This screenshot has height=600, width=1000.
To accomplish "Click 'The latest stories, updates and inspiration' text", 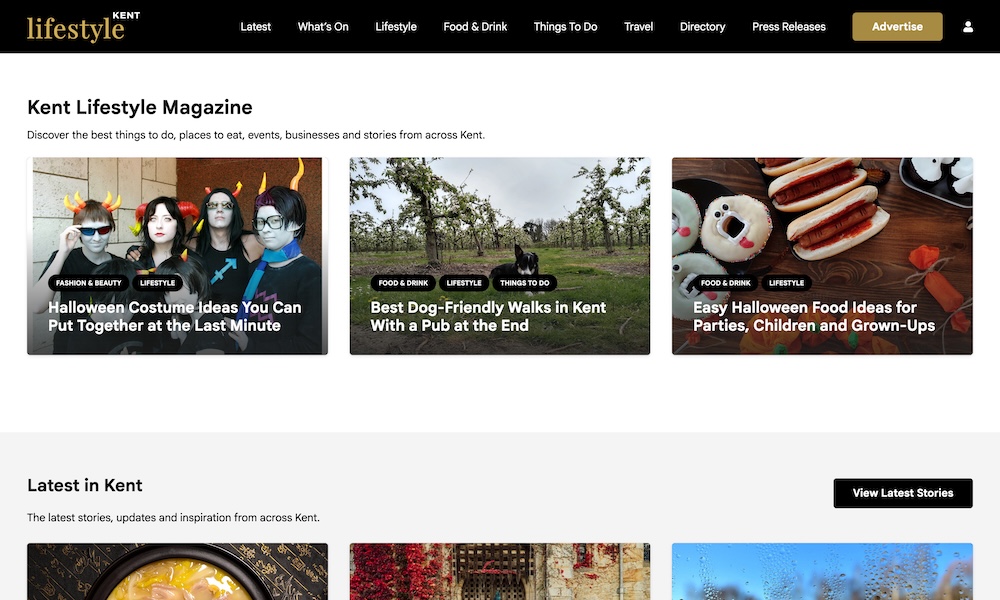I will point(173,518).
